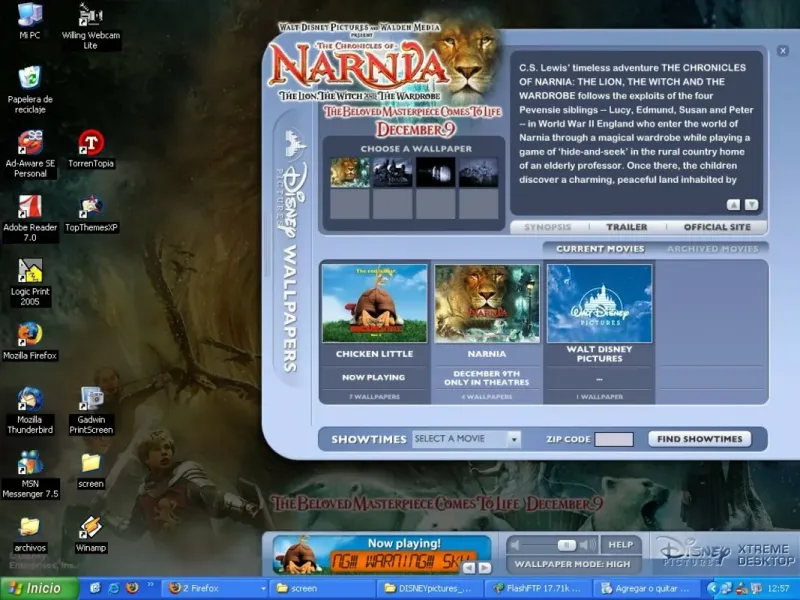This screenshot has height=600, width=800.
Task: Select Current Movies tab
Action: [x=600, y=249]
